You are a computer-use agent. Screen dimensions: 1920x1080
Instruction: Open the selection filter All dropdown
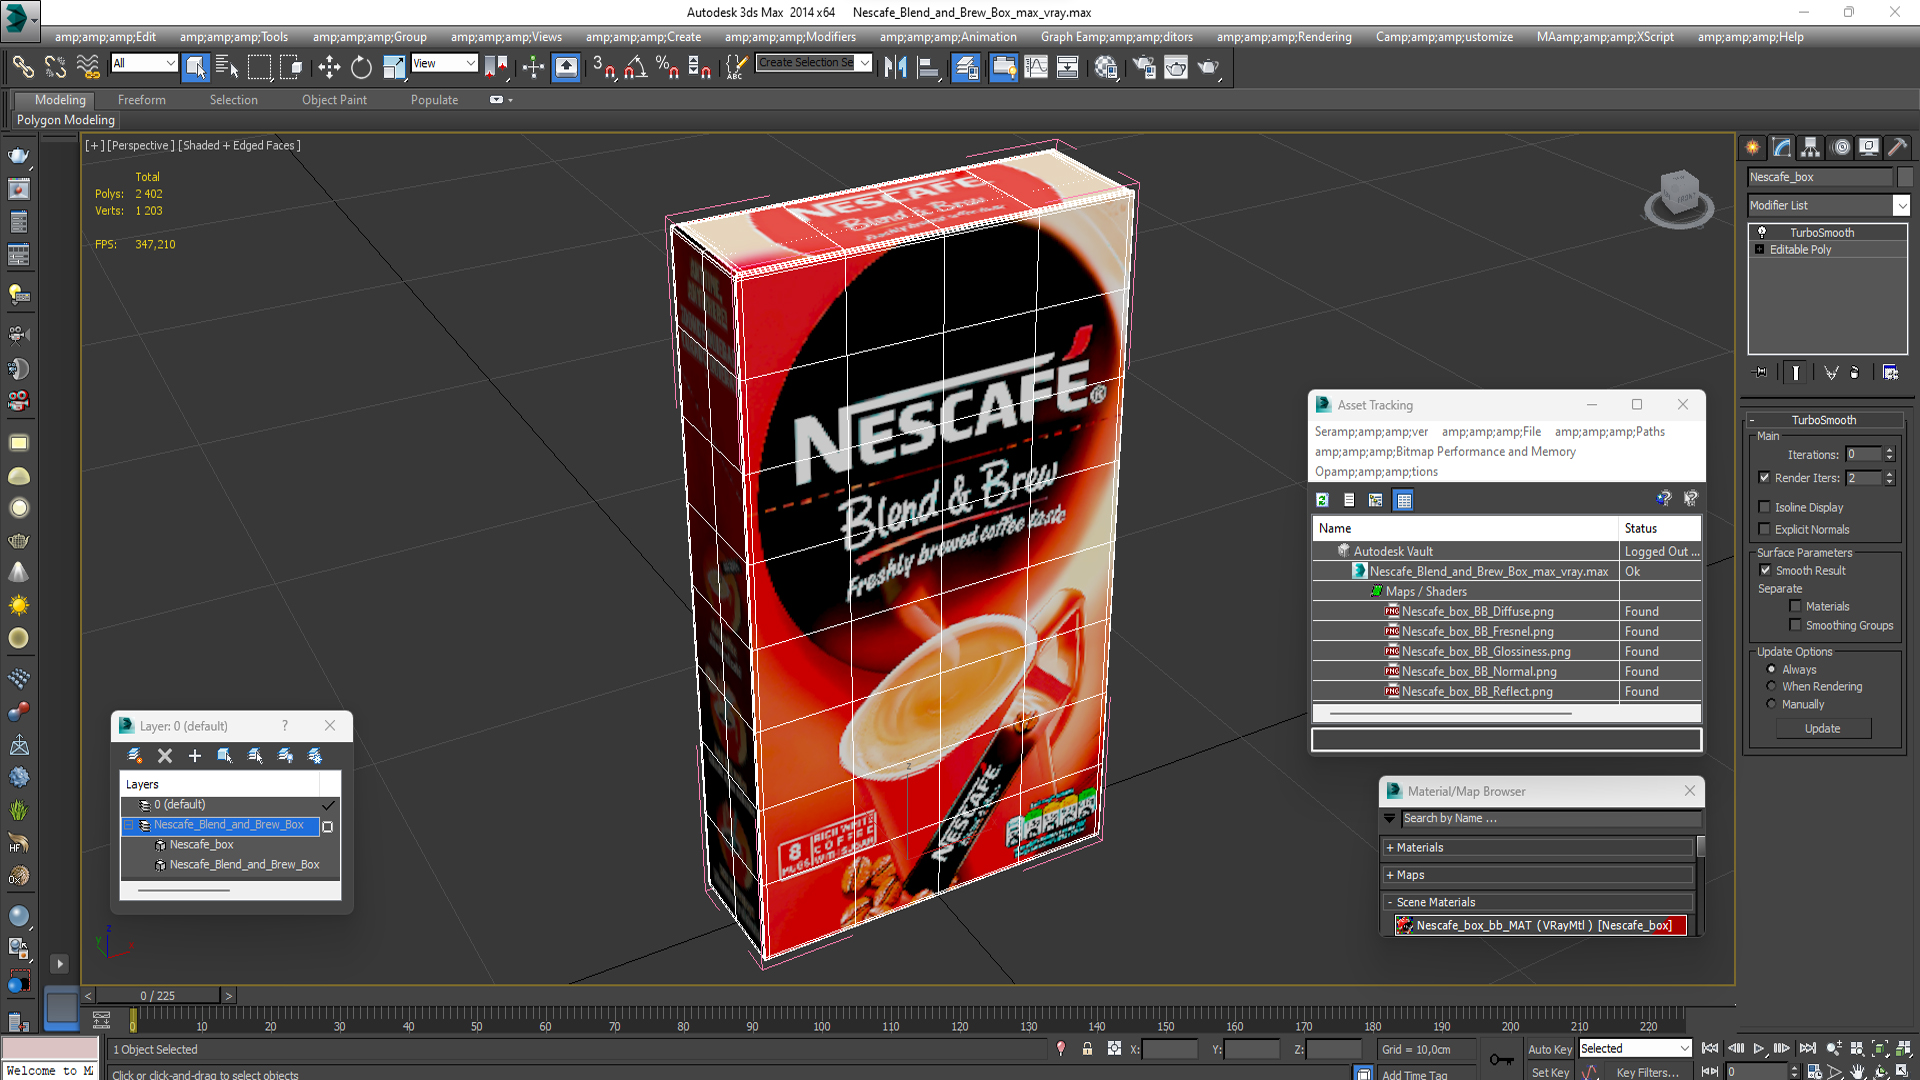pyautogui.click(x=170, y=63)
